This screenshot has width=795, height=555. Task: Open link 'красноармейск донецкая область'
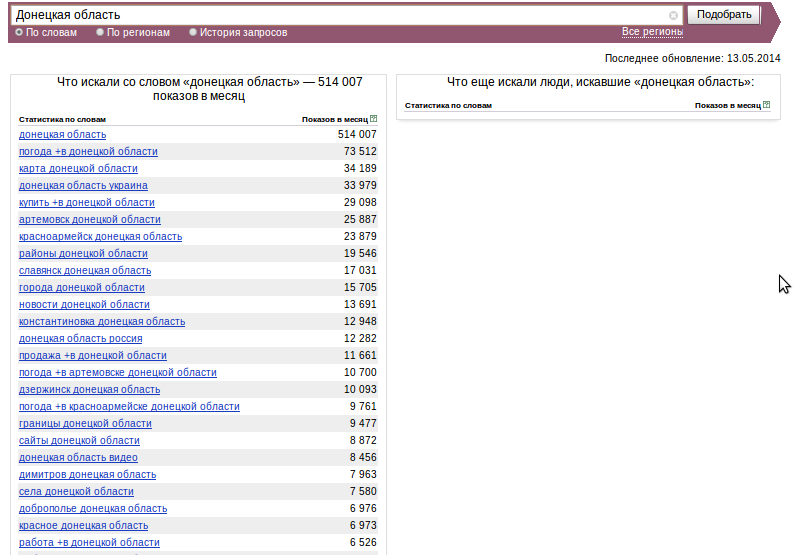tap(100, 237)
